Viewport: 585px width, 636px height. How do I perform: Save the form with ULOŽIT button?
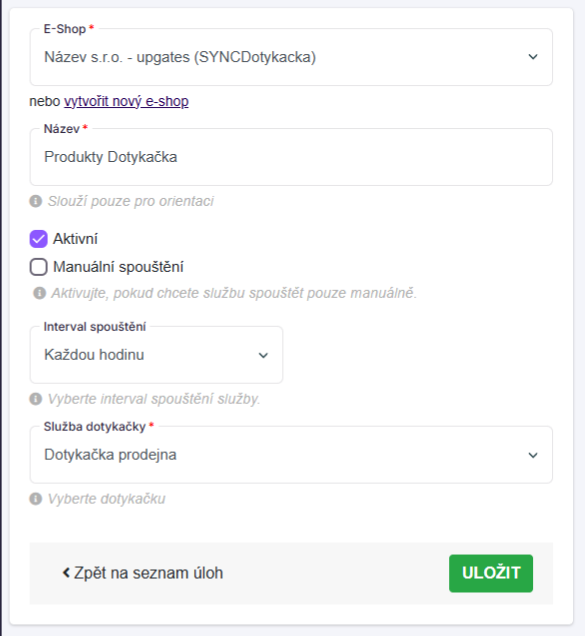click(490, 573)
